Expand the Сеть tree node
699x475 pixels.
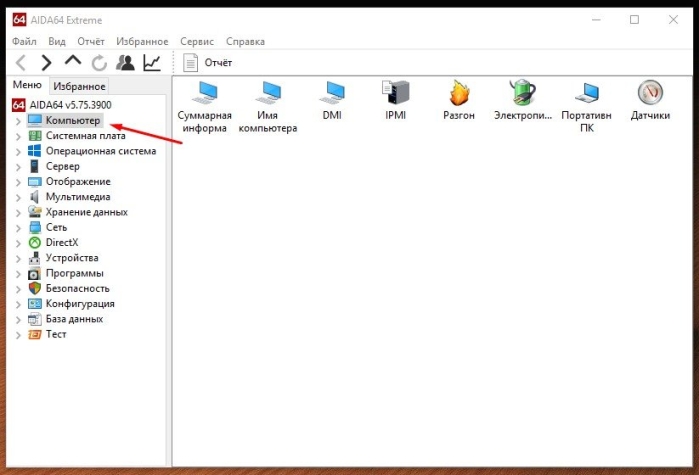[18, 228]
